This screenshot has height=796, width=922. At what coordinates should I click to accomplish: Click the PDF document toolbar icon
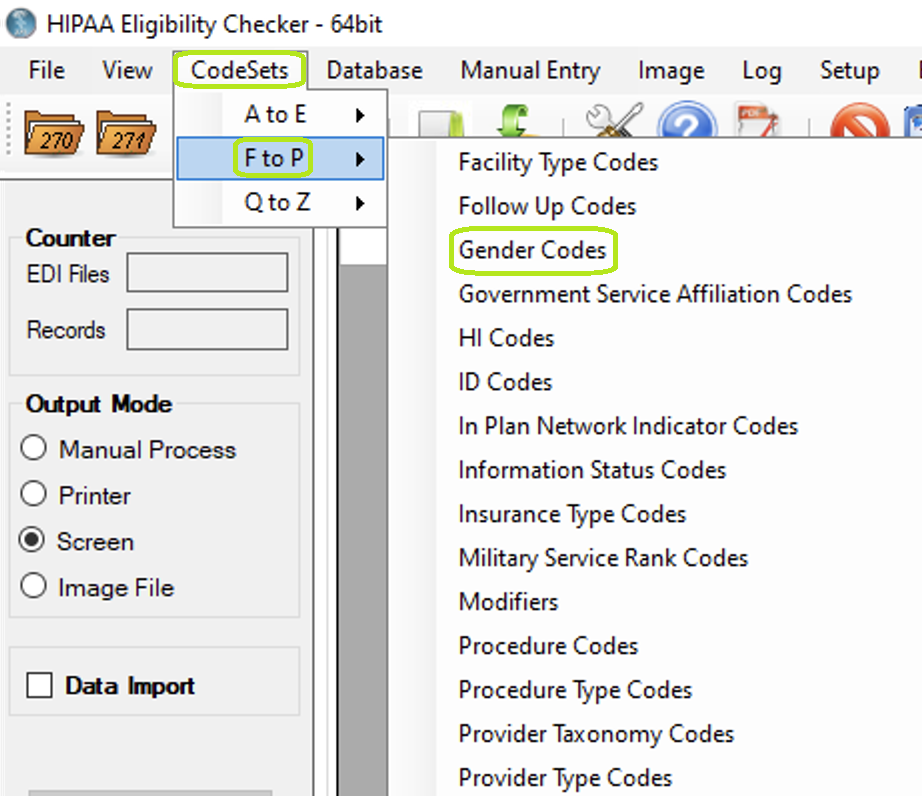(x=757, y=119)
